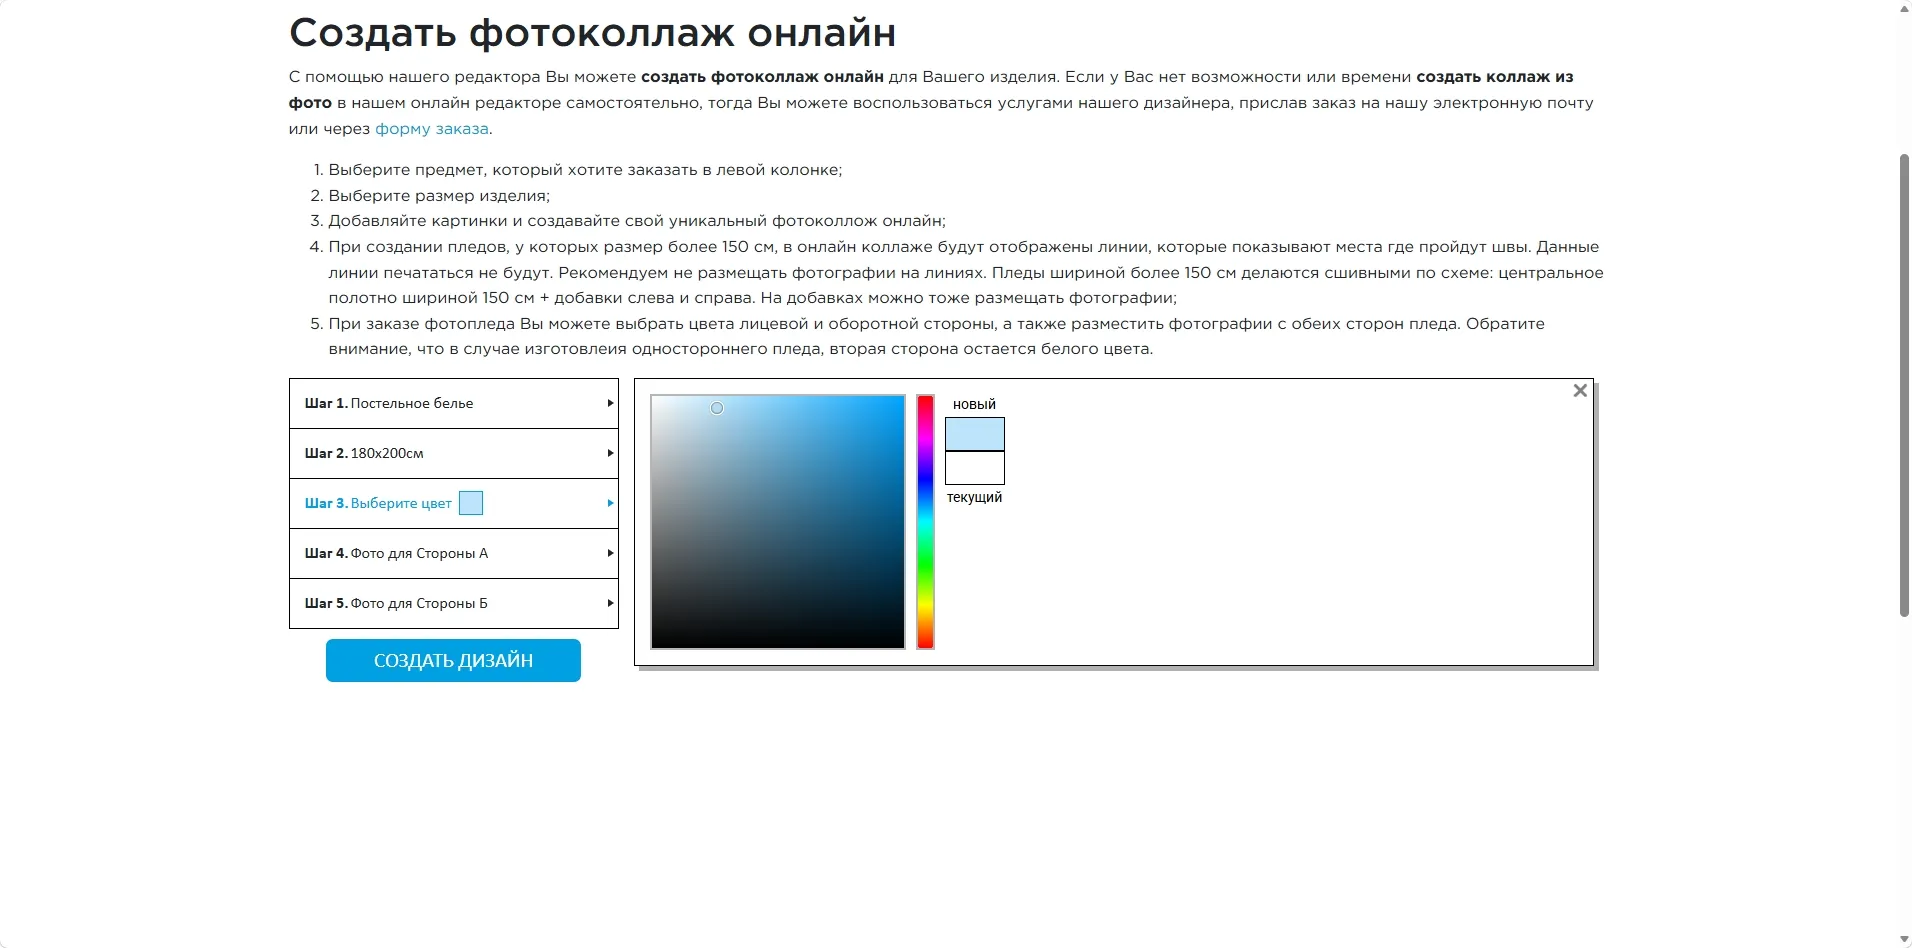The width and height of the screenshot is (1912, 948).
Task: Close the color picker panel
Action: point(1580,391)
